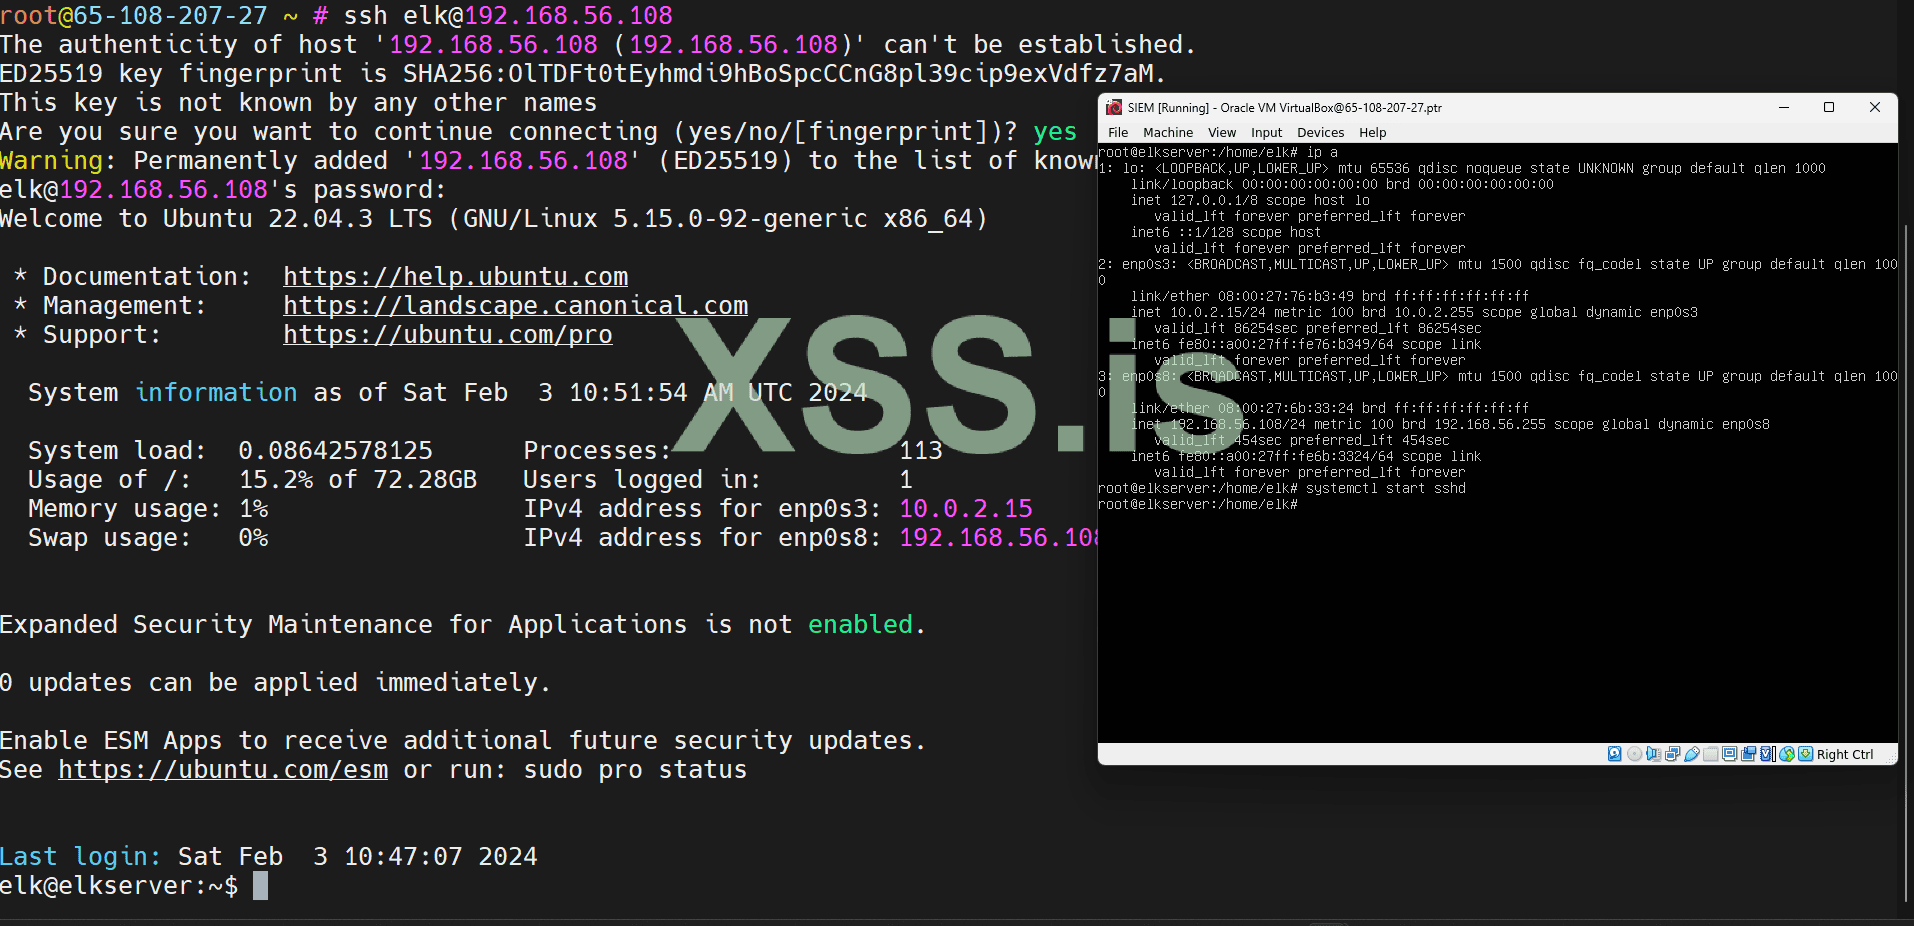Follow the https://landscape.canonical.com link
Viewport: 1914px width, 926px height.
click(516, 305)
